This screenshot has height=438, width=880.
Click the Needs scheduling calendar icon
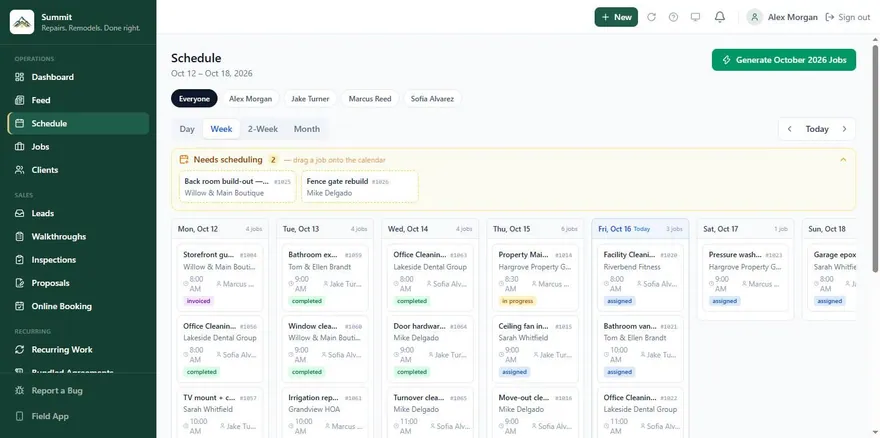point(184,159)
